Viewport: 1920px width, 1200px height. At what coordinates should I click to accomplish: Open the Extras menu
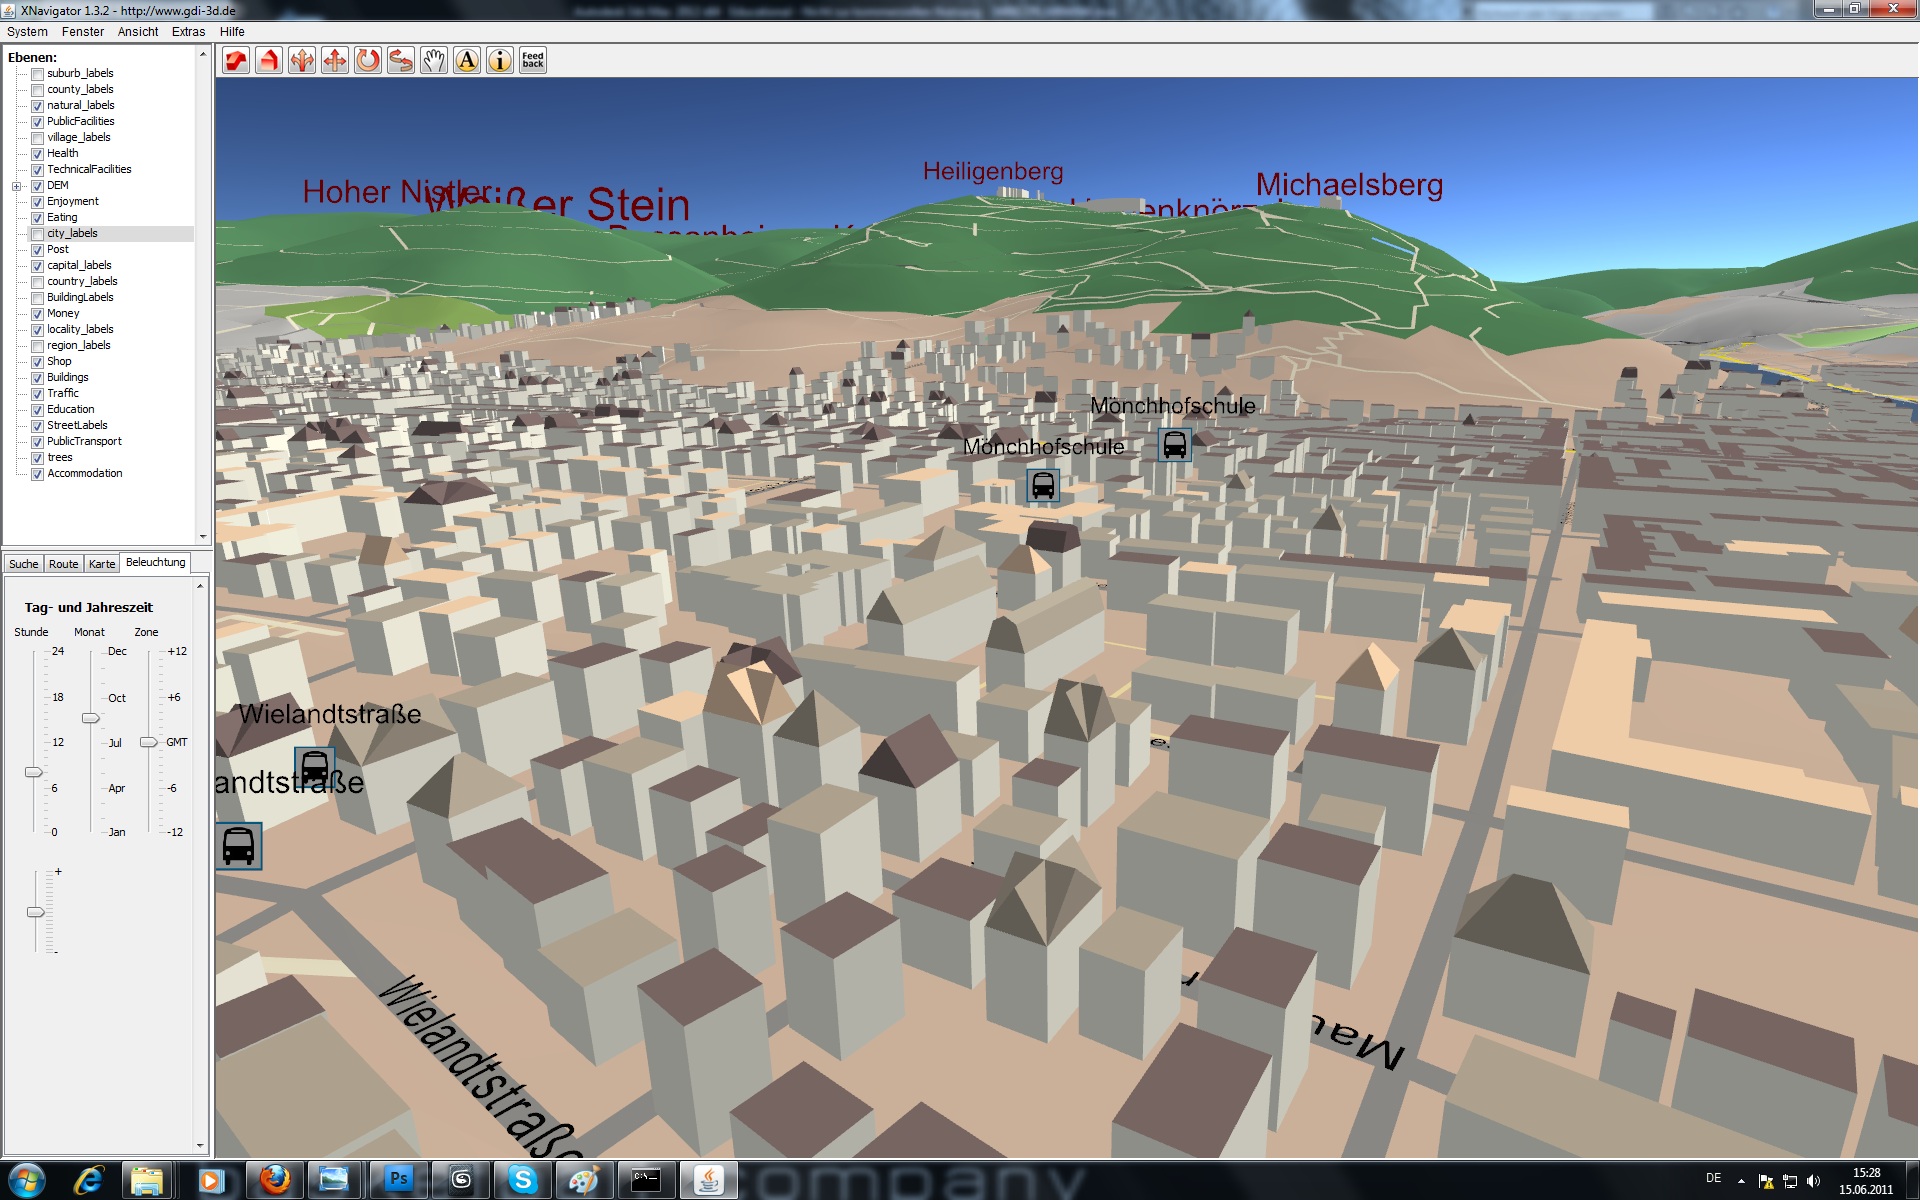[x=188, y=32]
